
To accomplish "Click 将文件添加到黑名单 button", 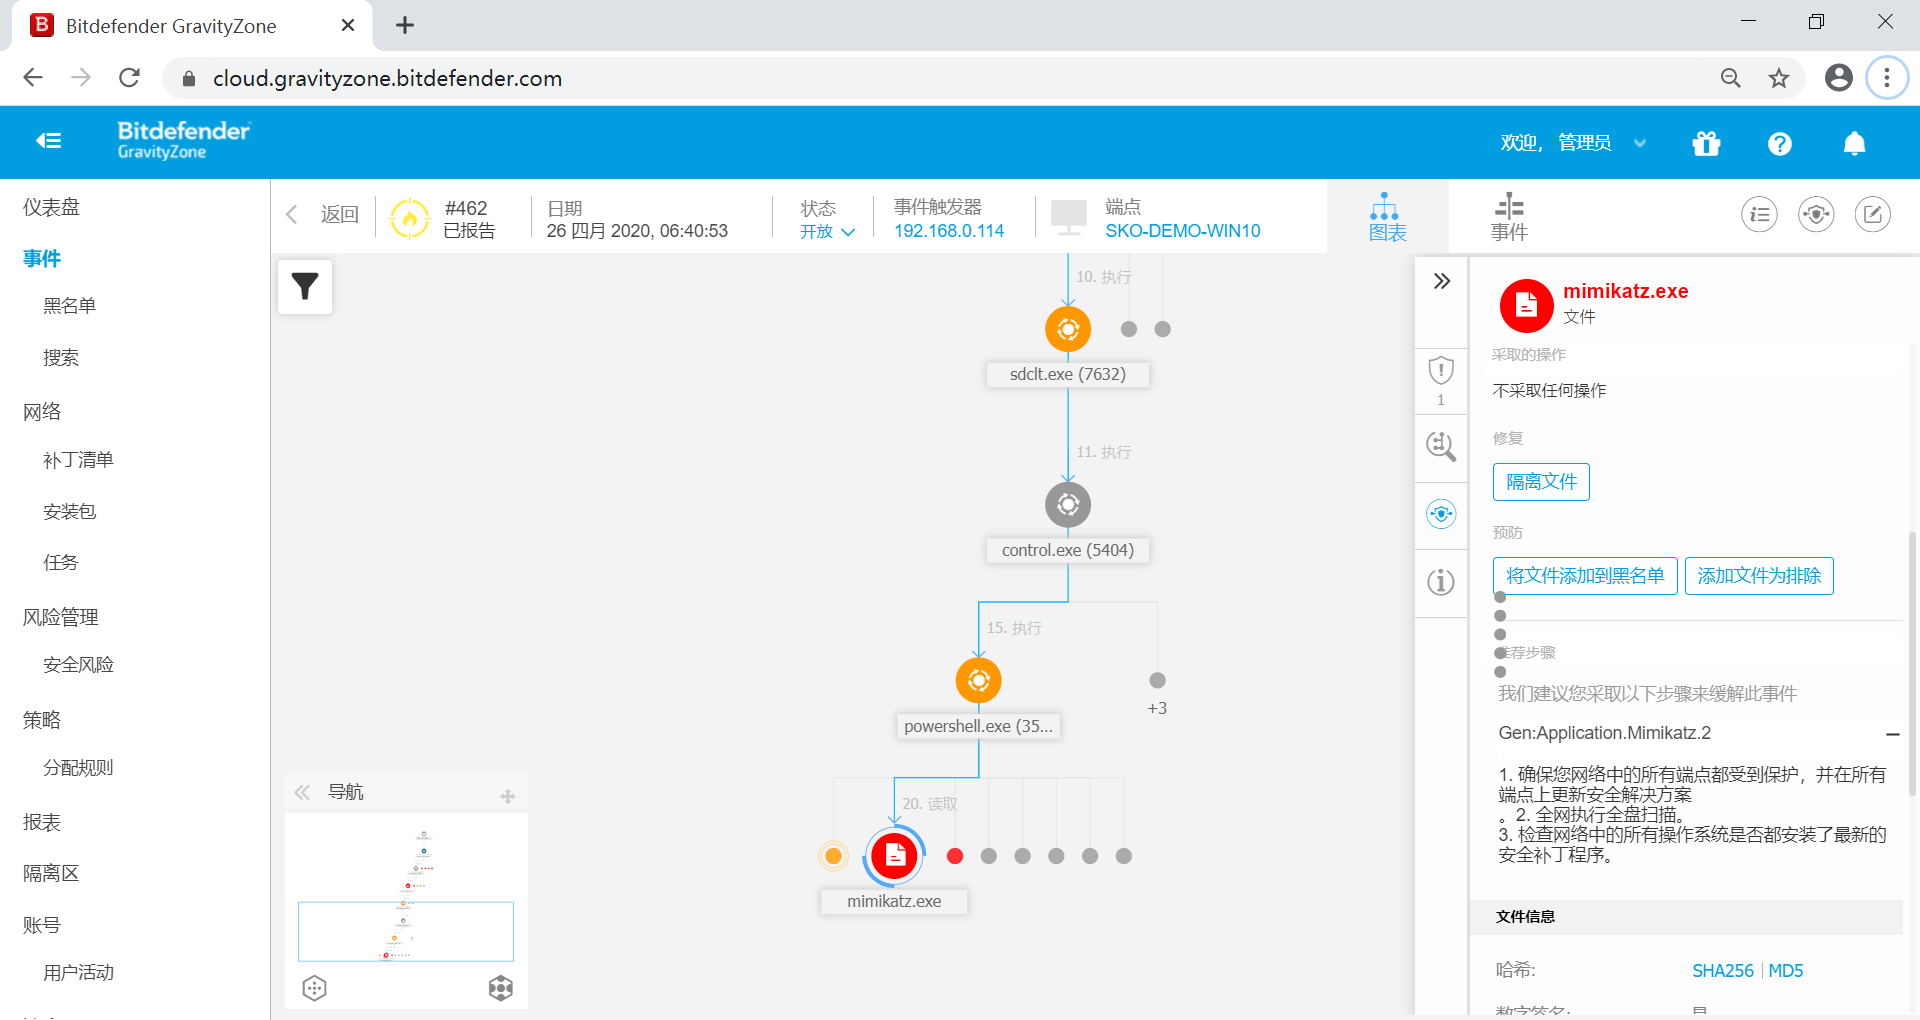I will click(1585, 576).
